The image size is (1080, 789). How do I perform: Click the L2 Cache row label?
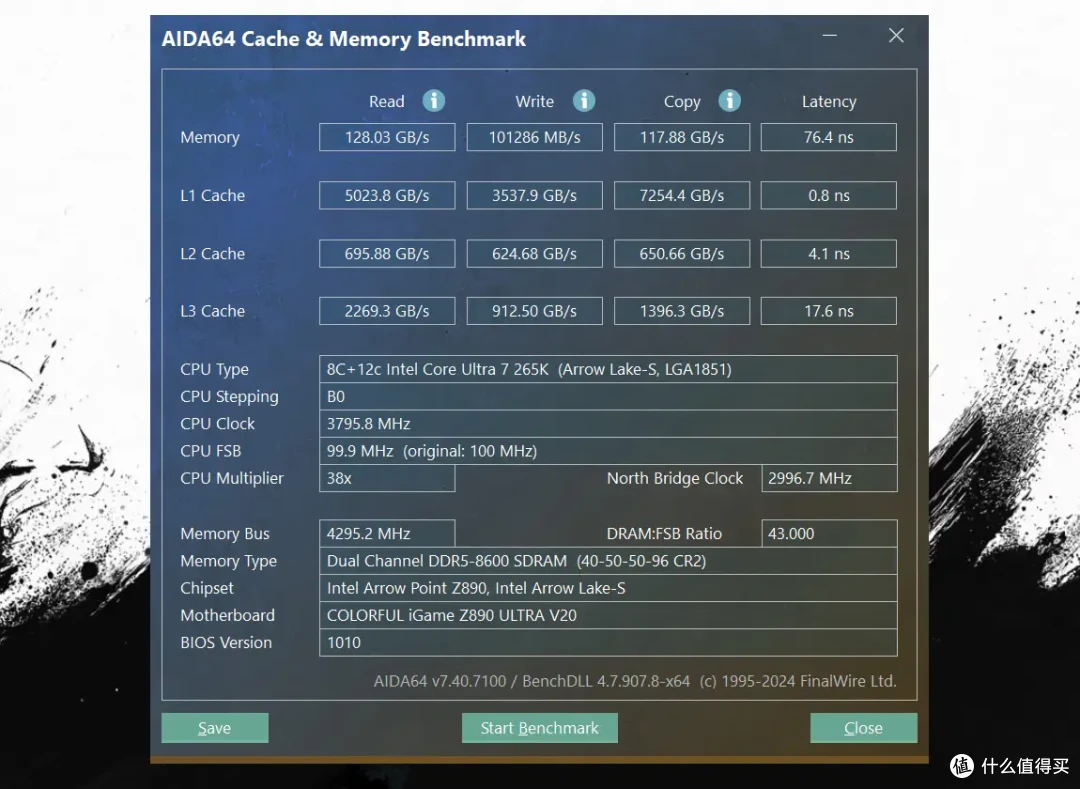tap(213, 253)
